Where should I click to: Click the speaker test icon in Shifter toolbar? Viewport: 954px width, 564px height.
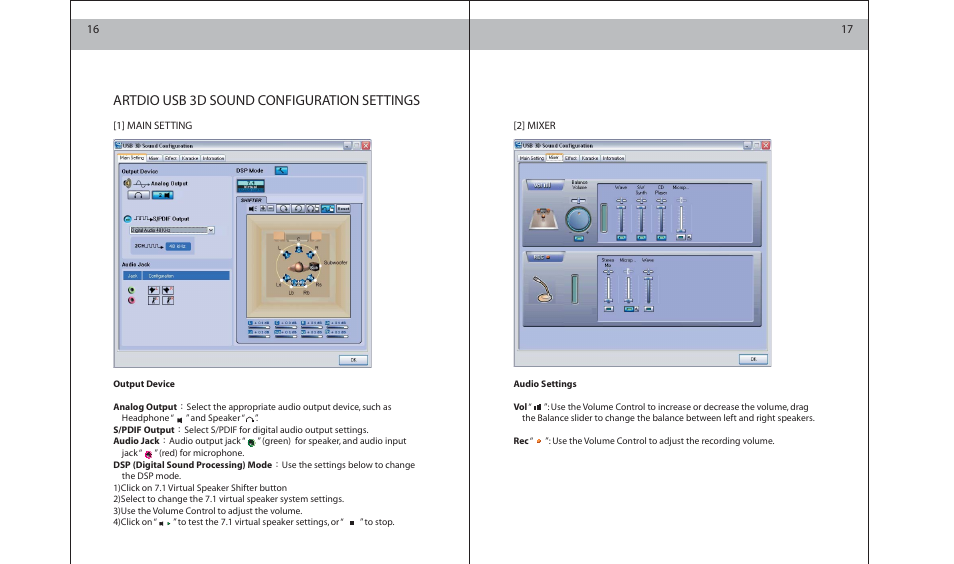[252, 209]
